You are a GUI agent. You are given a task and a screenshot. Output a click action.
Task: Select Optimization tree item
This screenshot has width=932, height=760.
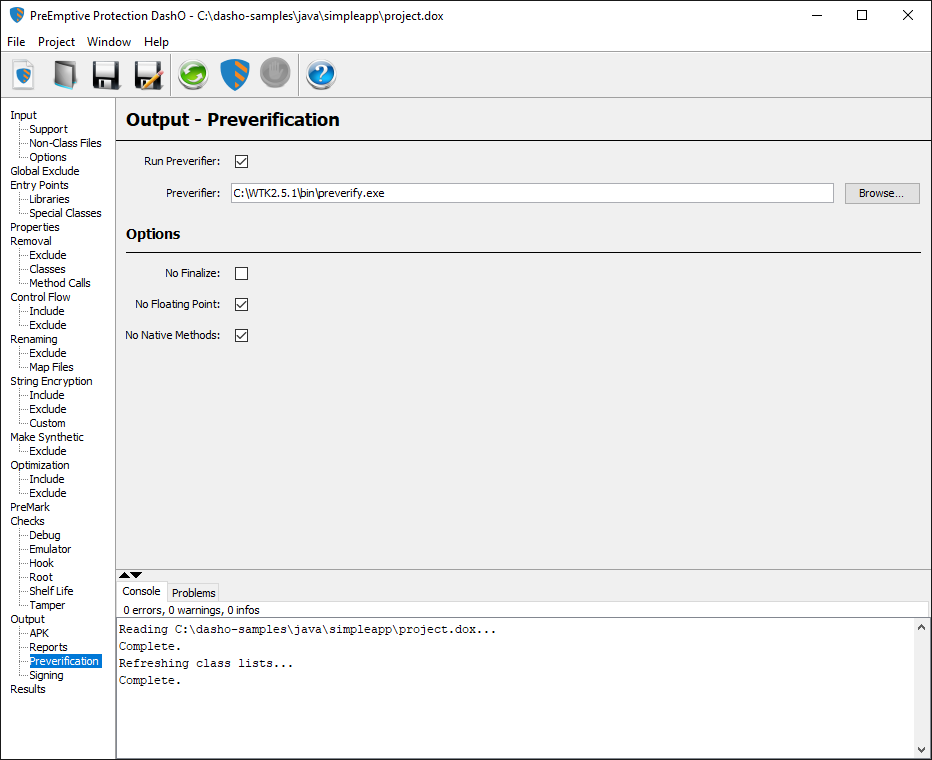click(40, 465)
